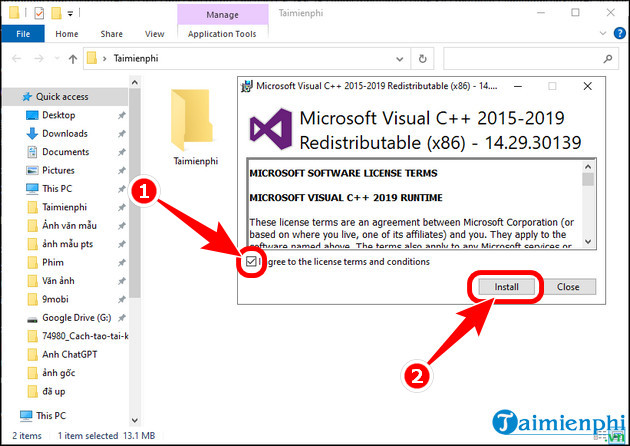
Task: Click license text scroll up arrow
Action: tap(588, 166)
